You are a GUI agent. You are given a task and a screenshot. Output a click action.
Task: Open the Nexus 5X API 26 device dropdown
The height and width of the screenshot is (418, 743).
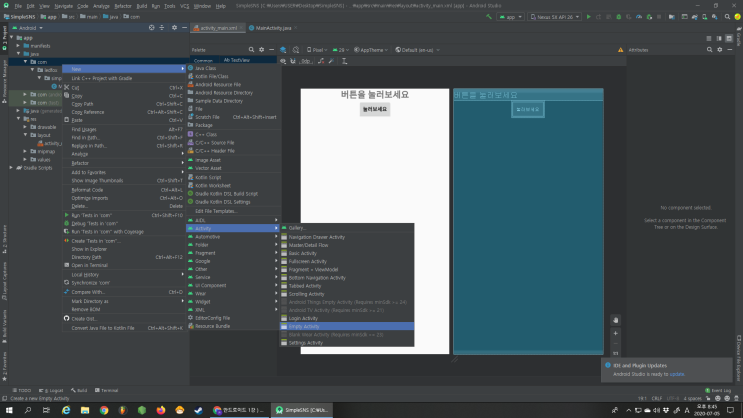pyautogui.click(x=555, y=17)
